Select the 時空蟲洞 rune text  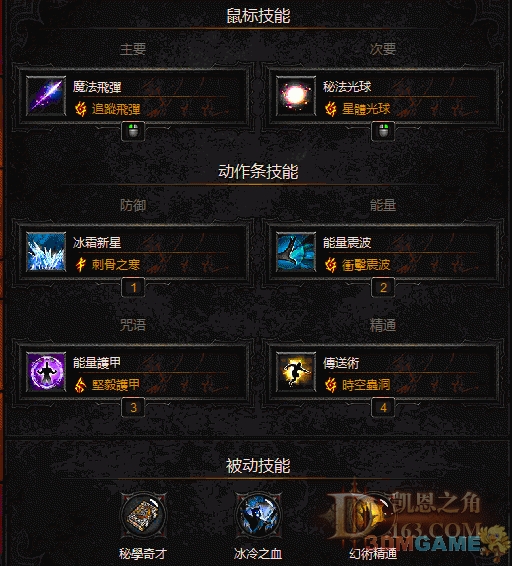tap(366, 385)
